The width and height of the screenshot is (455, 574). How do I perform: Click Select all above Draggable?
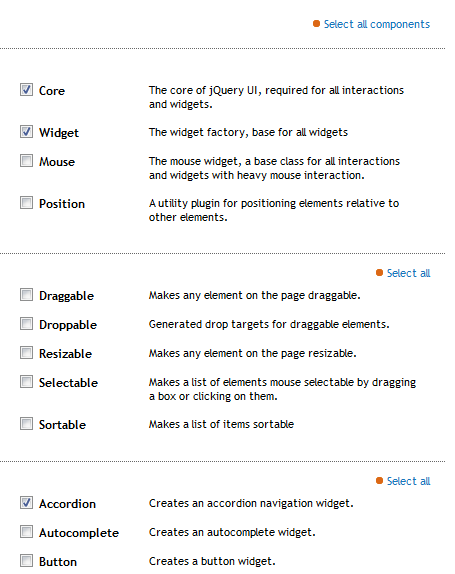[409, 273]
